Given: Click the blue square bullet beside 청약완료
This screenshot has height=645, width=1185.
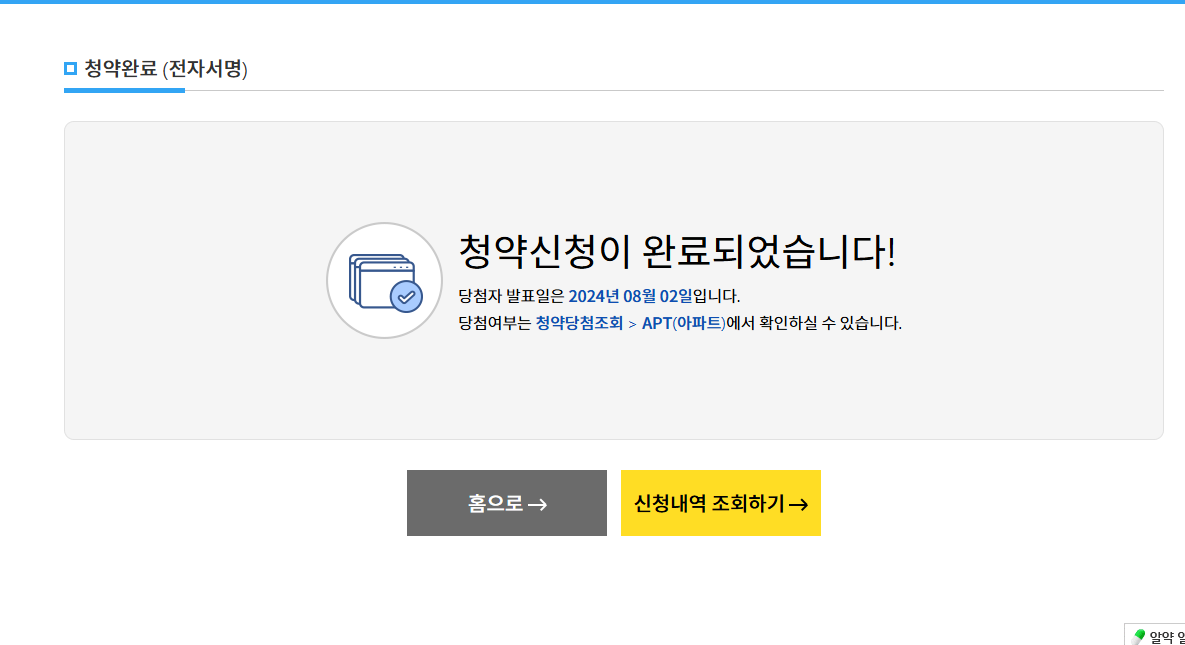Looking at the screenshot, I should [x=69, y=69].
